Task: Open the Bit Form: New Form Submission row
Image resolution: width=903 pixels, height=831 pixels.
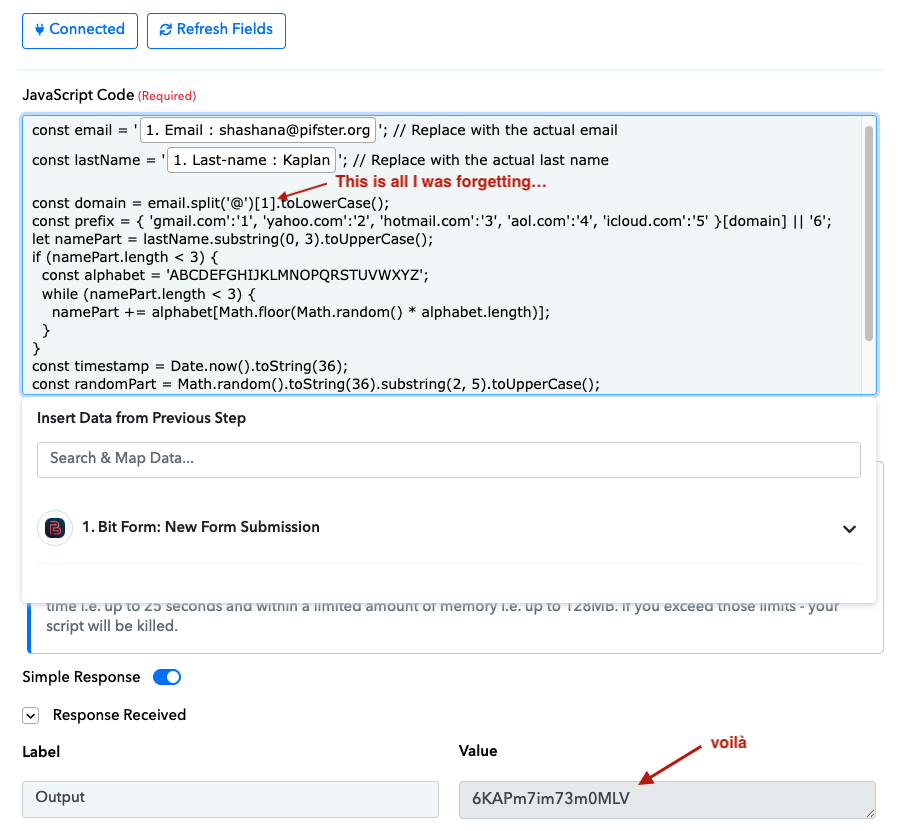Action: pyautogui.click(x=200, y=527)
